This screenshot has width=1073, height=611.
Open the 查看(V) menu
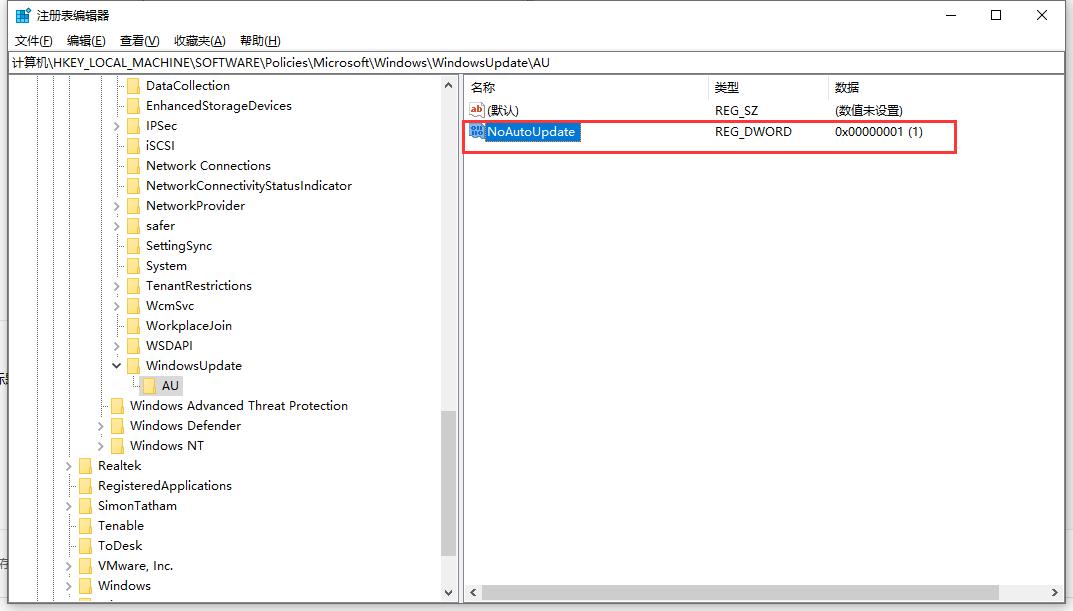click(x=140, y=41)
